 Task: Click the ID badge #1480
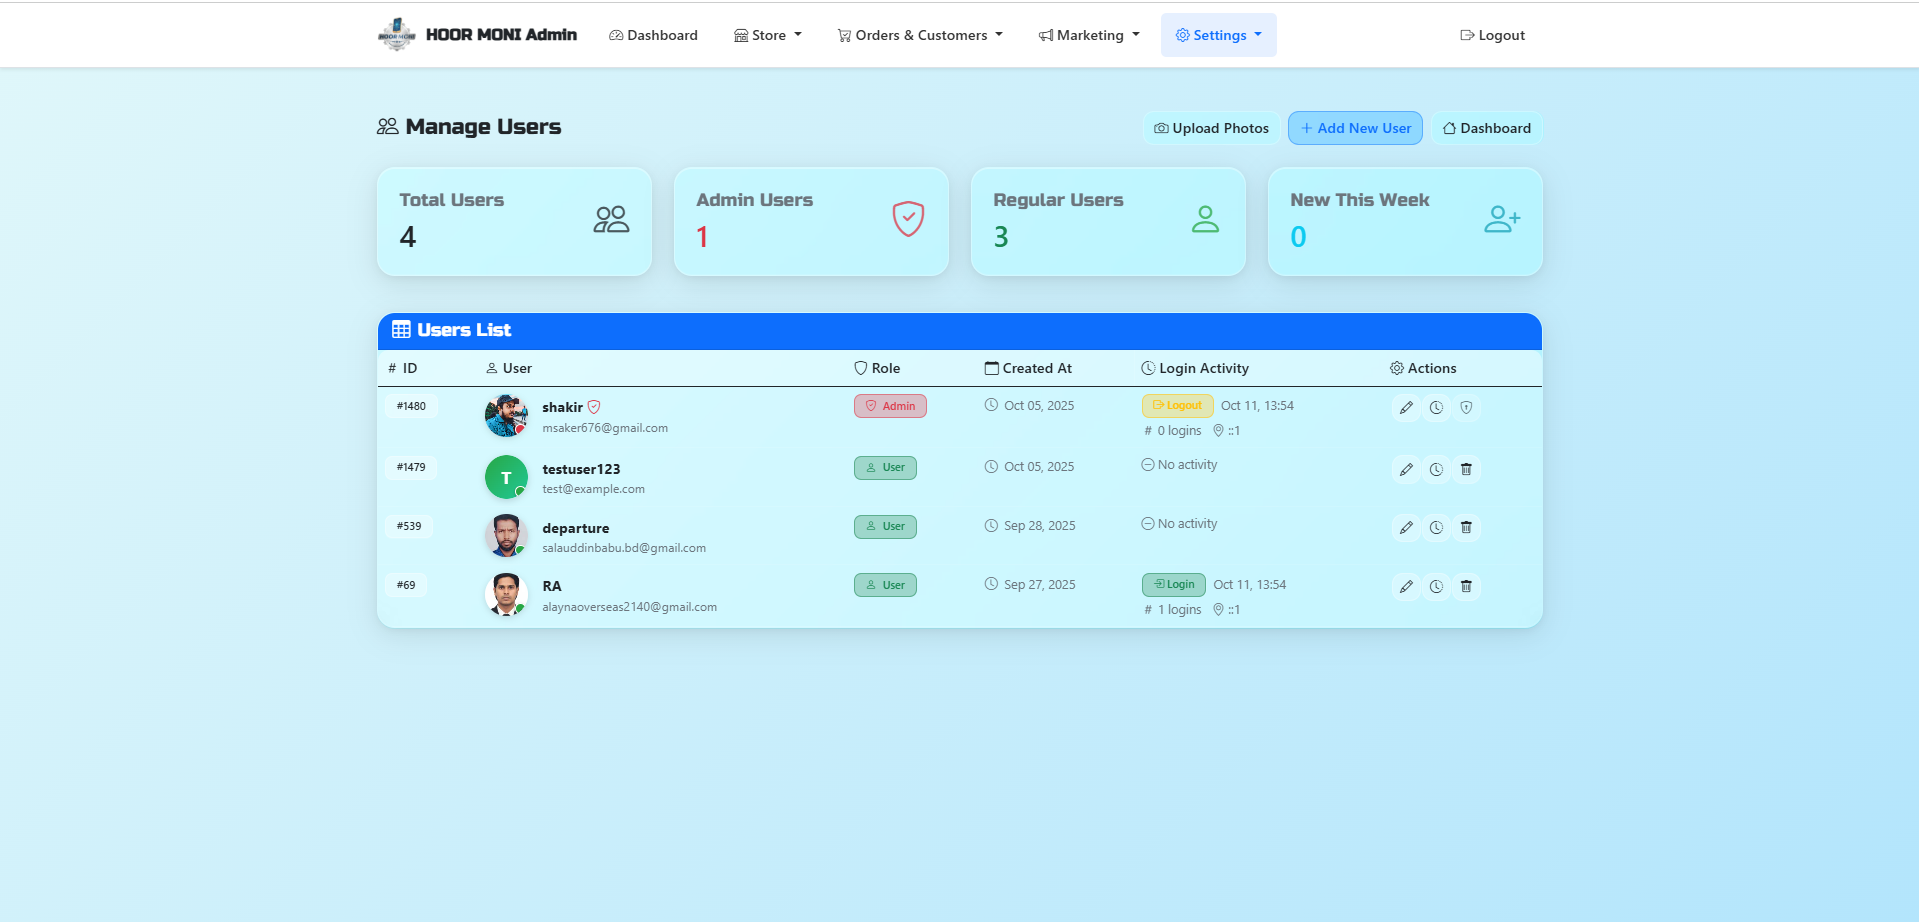[x=411, y=406]
